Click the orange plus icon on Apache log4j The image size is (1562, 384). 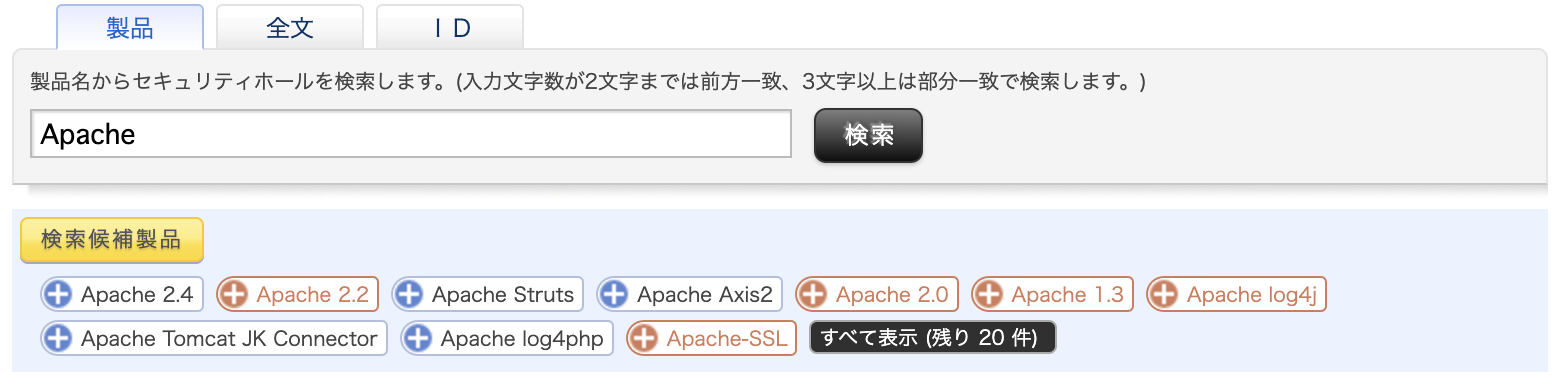pos(1164,295)
